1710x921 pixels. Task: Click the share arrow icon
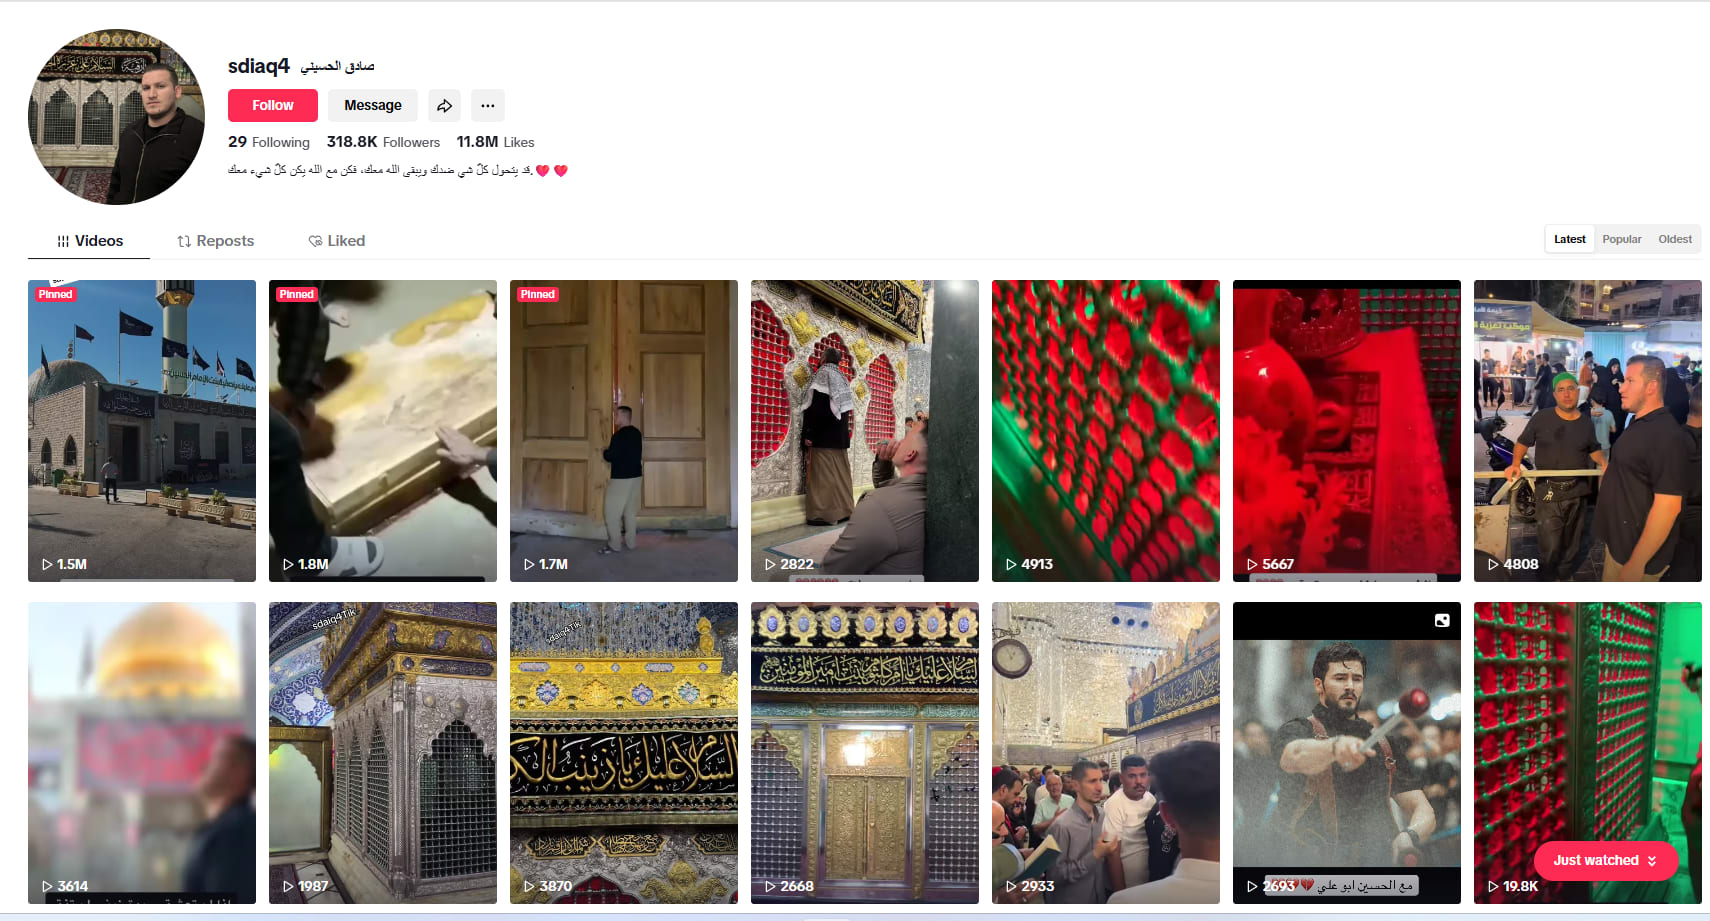click(x=444, y=105)
